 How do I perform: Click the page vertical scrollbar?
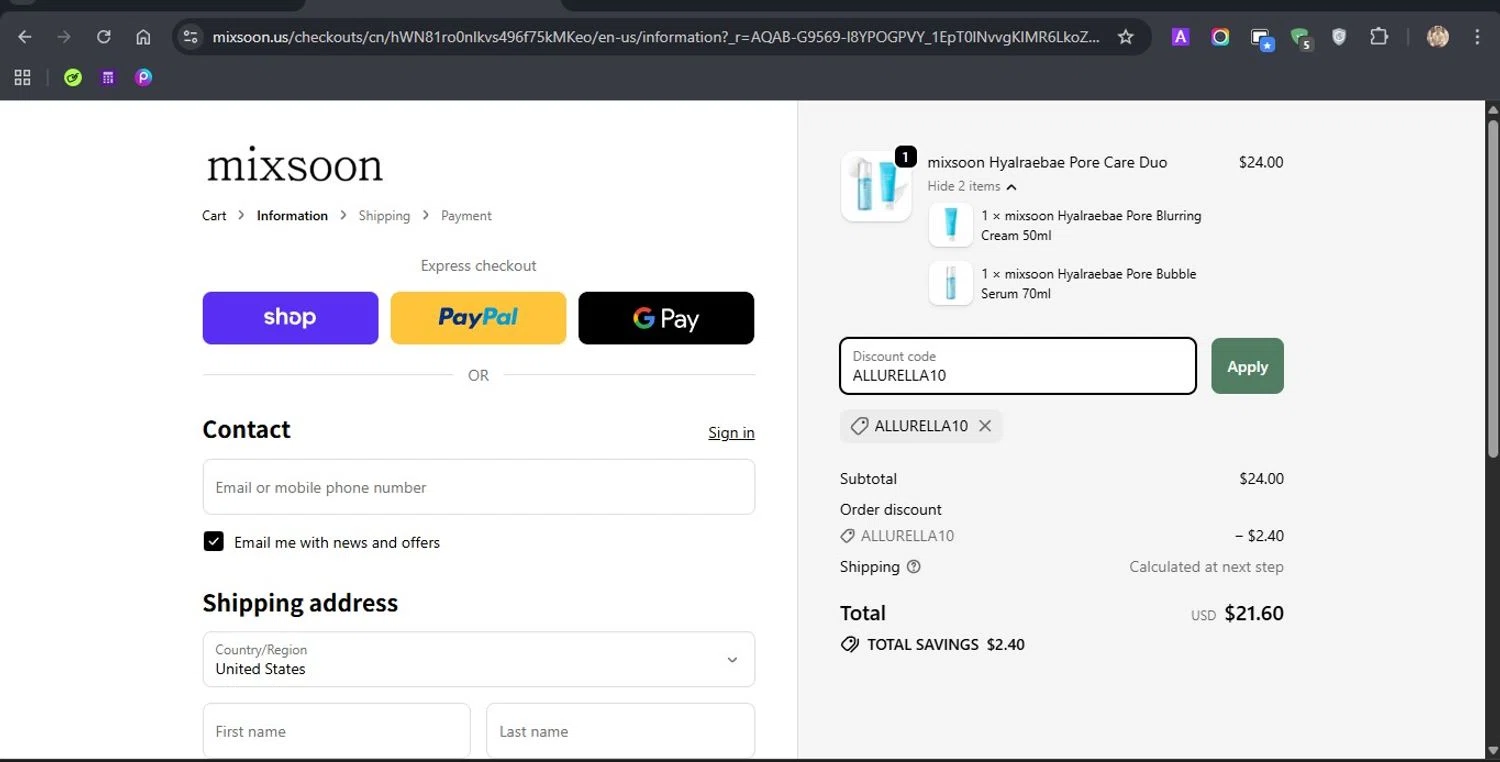coord(1493,290)
